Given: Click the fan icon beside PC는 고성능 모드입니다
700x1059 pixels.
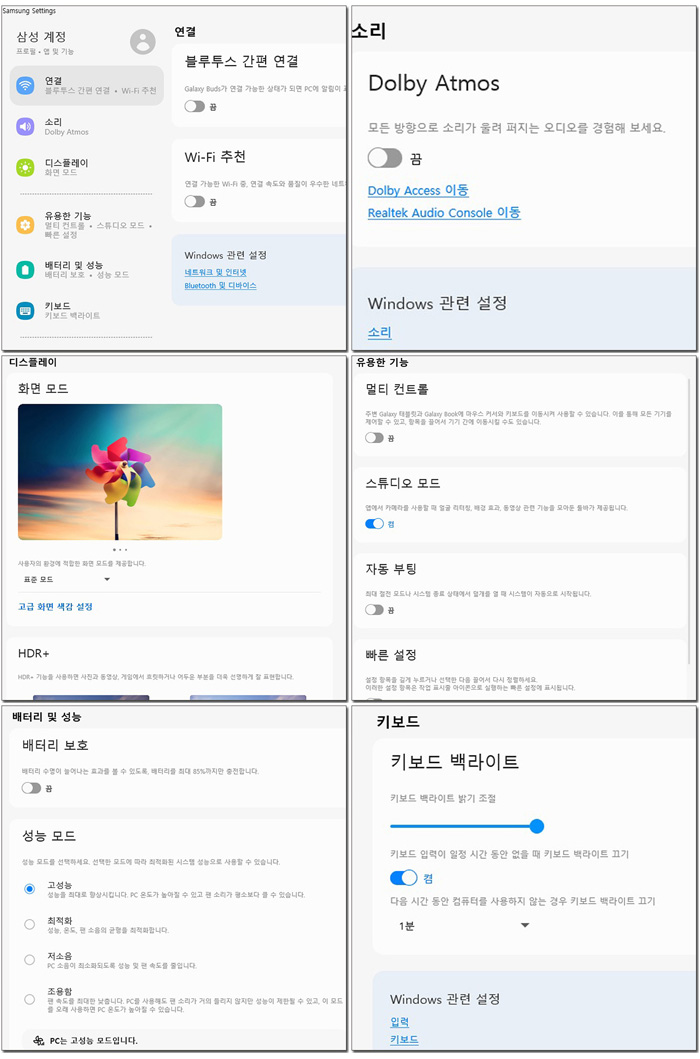Looking at the screenshot, I should point(39,1041).
